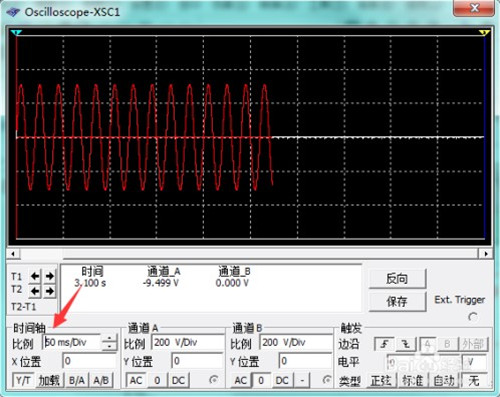Click the 加载 (Add) mode button
500x397 pixels.
pyautogui.click(x=49, y=380)
